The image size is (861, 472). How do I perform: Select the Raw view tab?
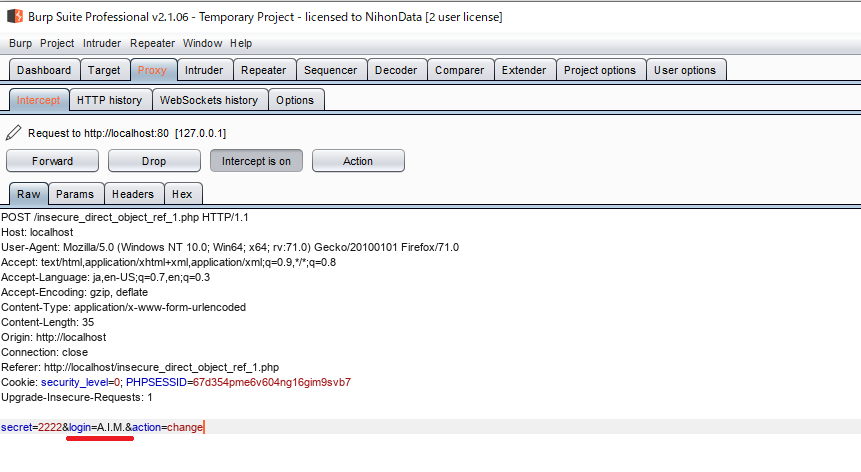point(29,194)
